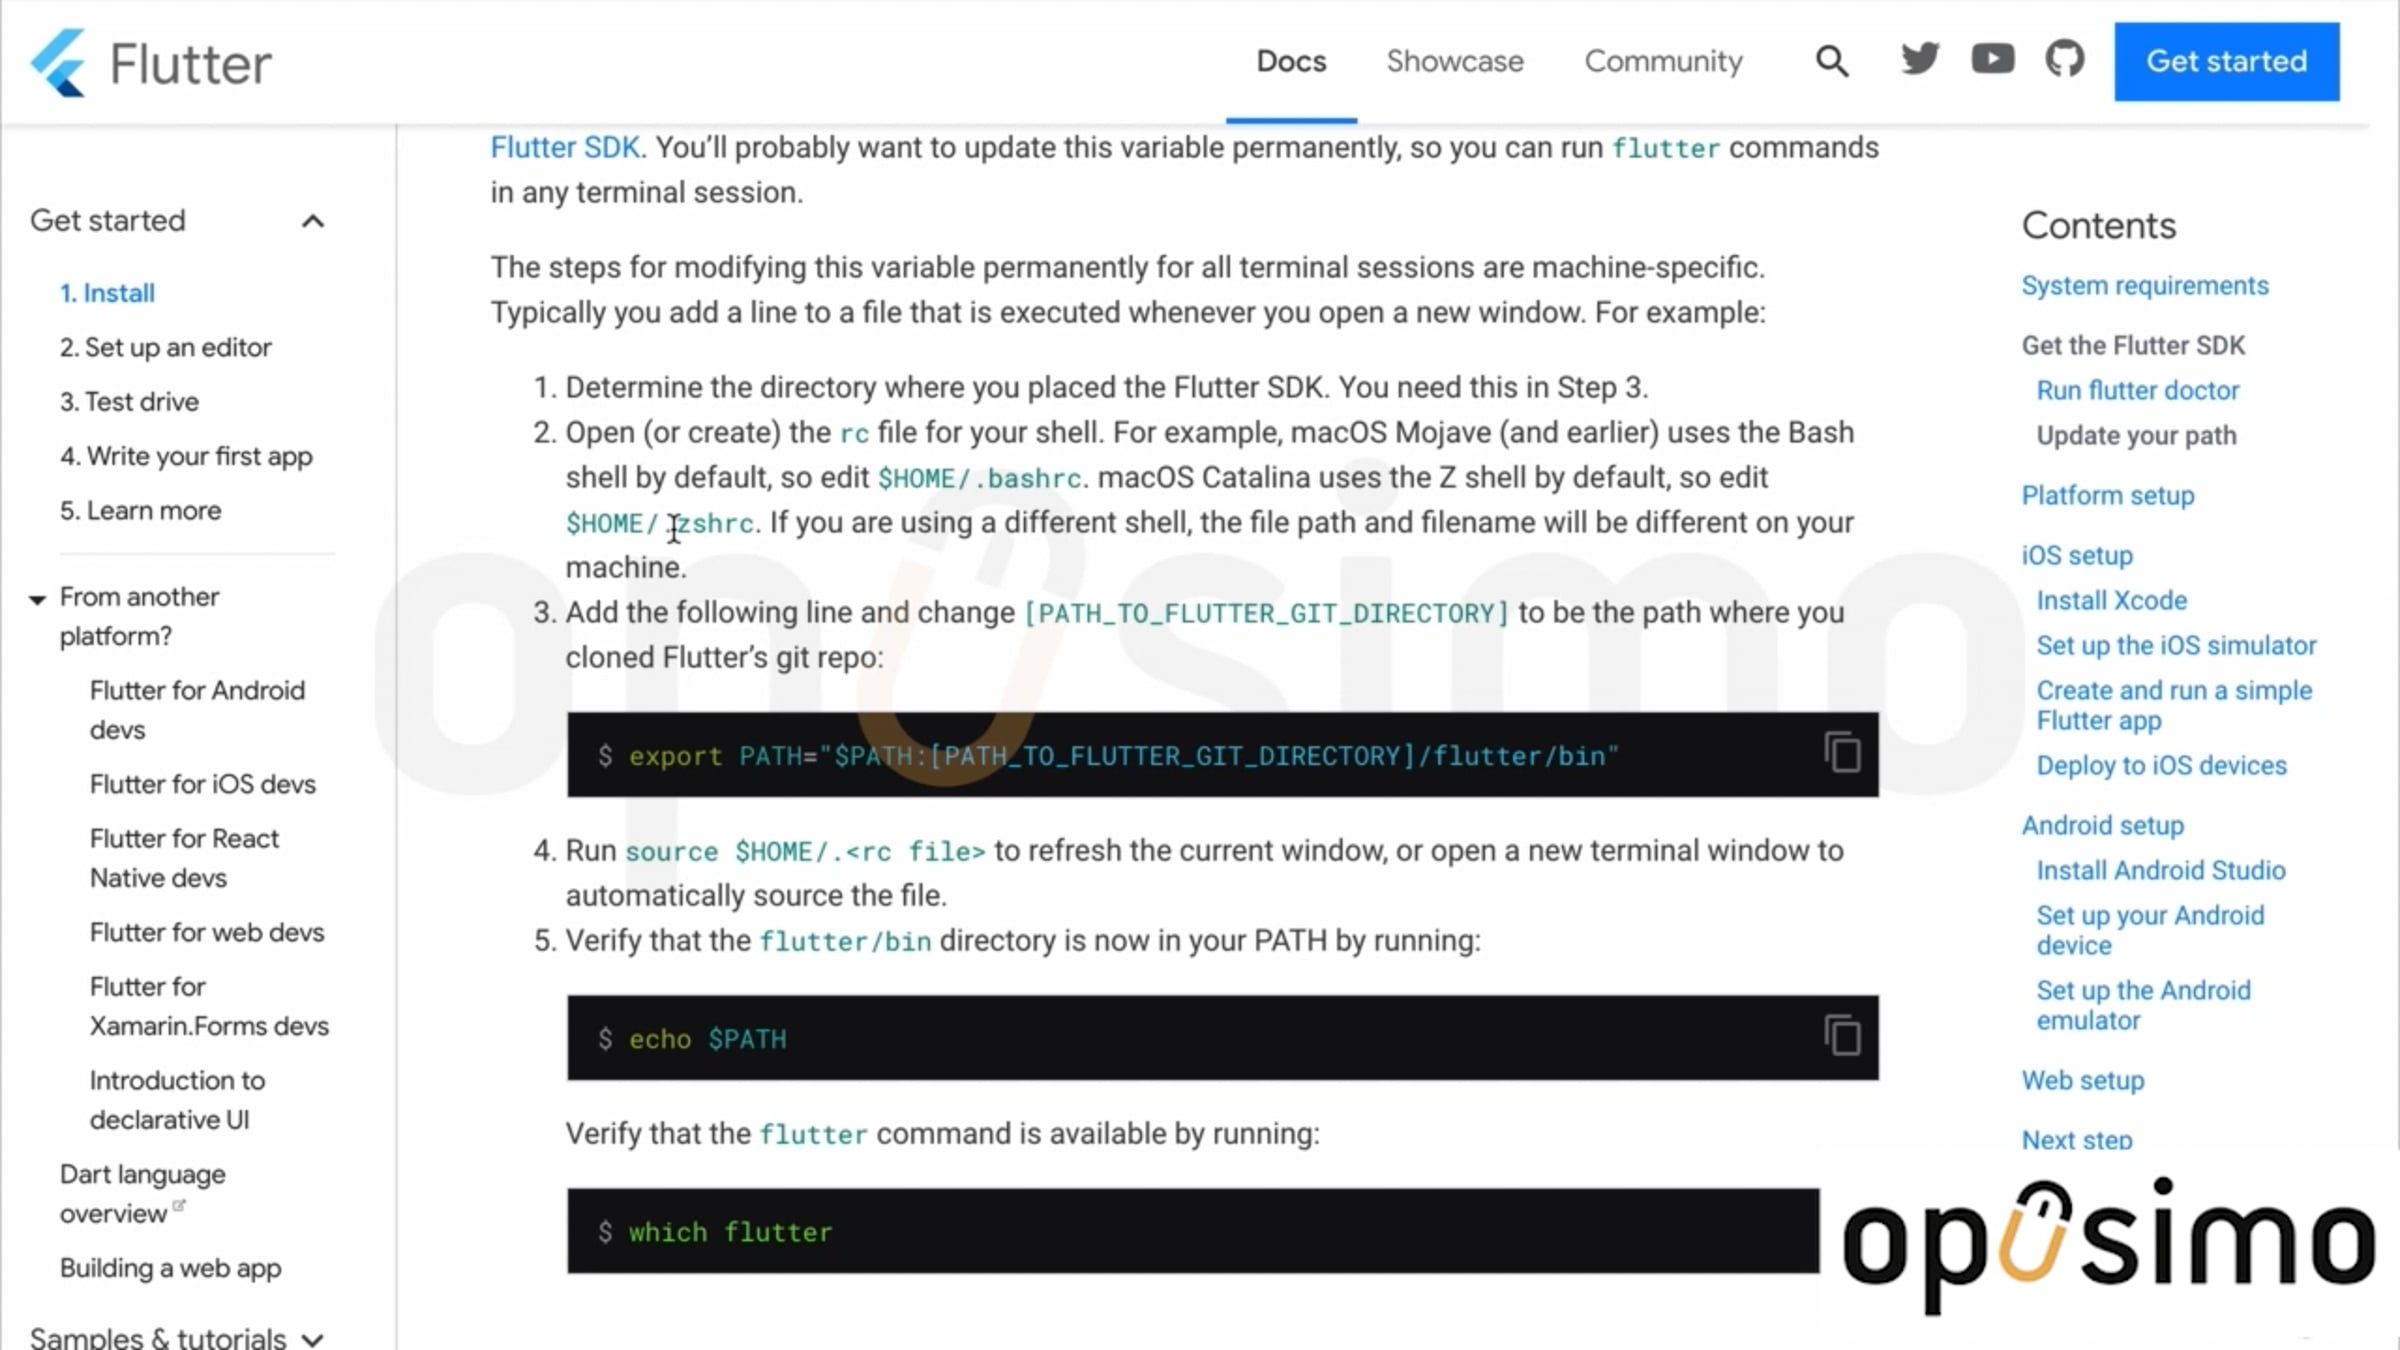Open Flutter's YouTube channel icon
The image size is (2400, 1350).
click(1992, 59)
